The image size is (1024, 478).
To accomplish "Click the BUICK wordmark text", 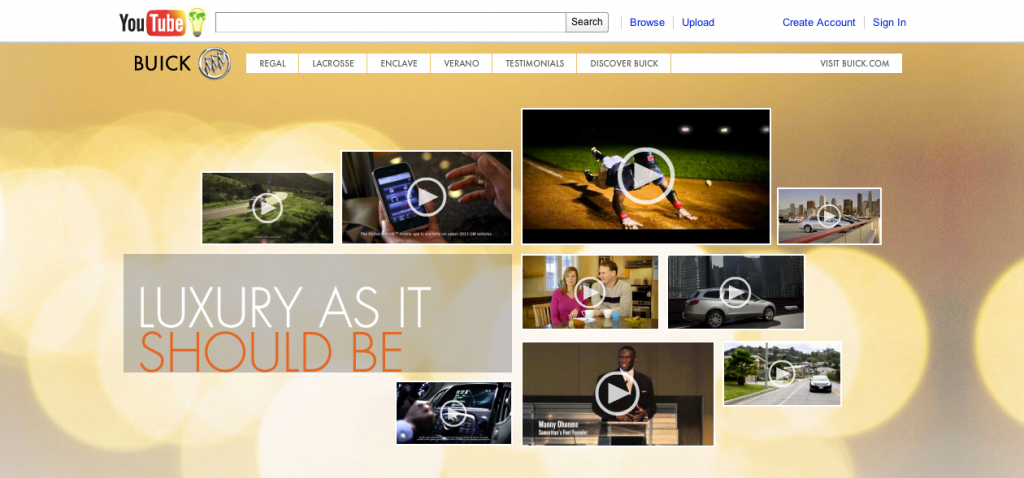I will (162, 63).
